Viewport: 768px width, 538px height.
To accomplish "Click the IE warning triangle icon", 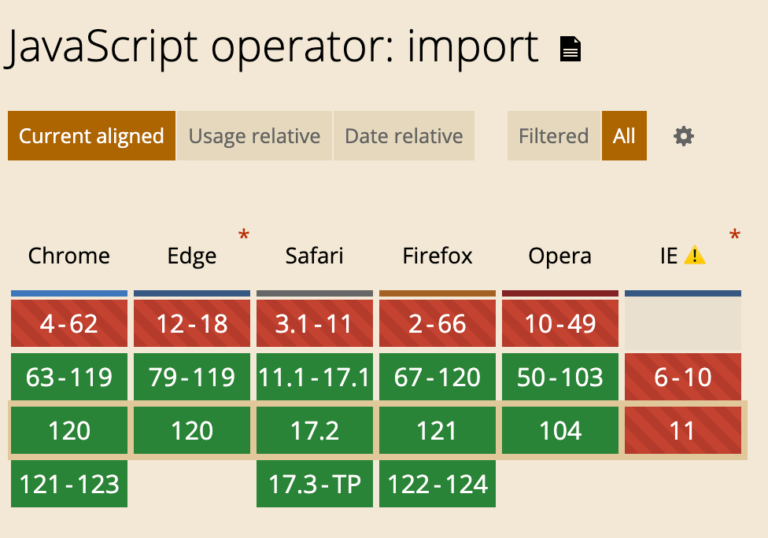I will (x=695, y=256).
